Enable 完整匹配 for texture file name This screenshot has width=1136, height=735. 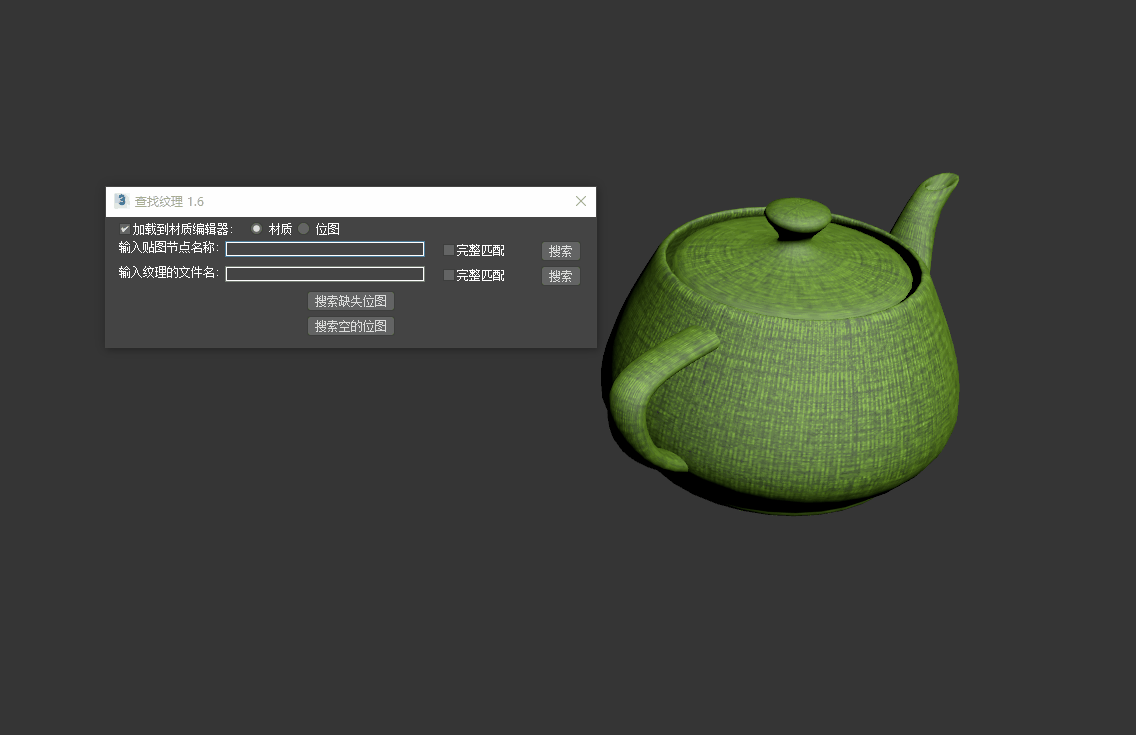coord(448,275)
